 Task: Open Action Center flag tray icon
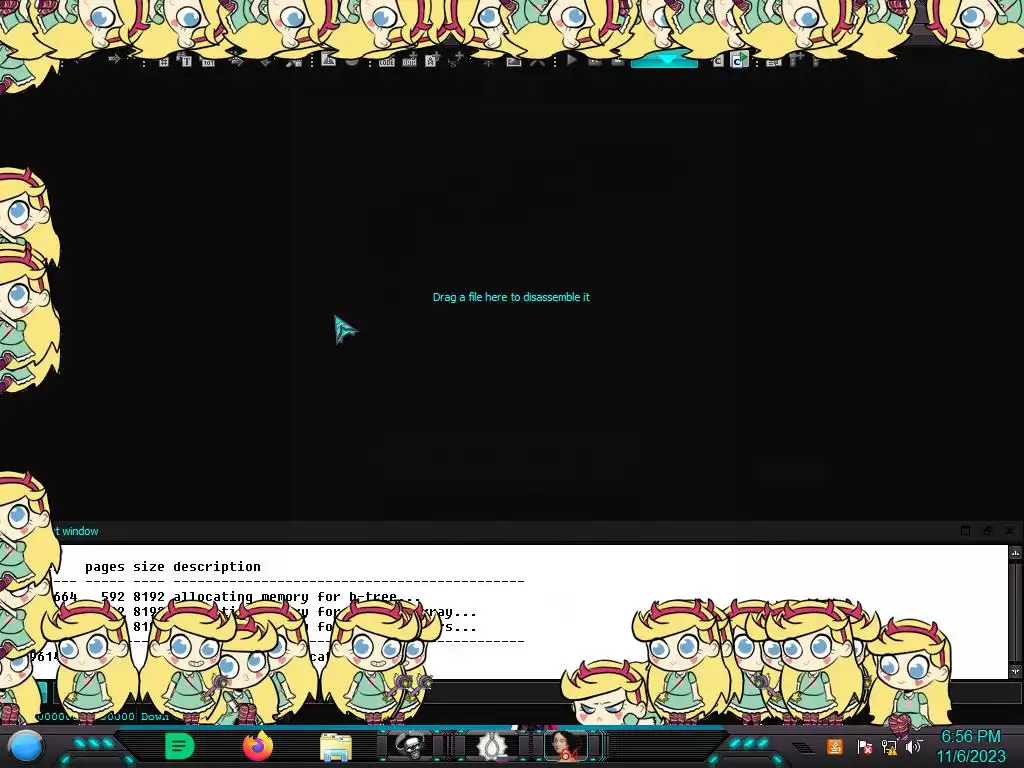(x=864, y=747)
